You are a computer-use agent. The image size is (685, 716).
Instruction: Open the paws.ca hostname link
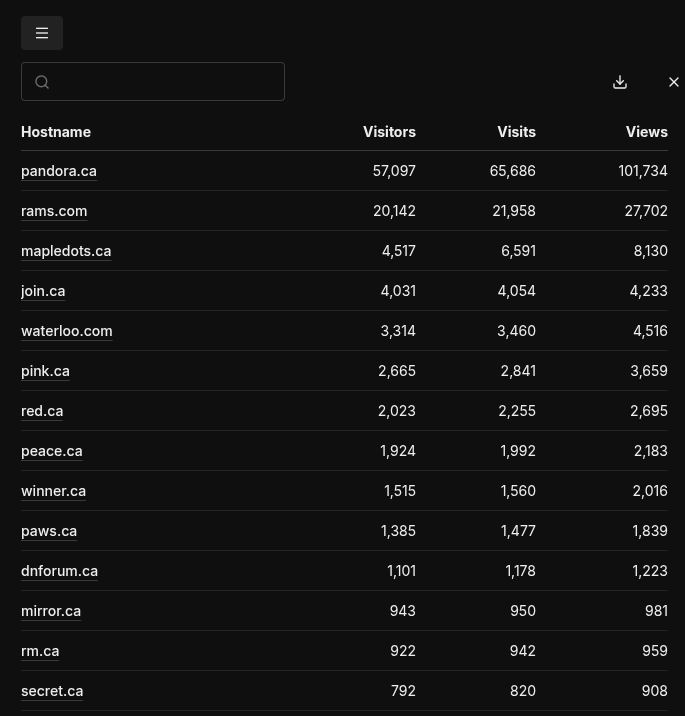pyautogui.click(x=49, y=531)
